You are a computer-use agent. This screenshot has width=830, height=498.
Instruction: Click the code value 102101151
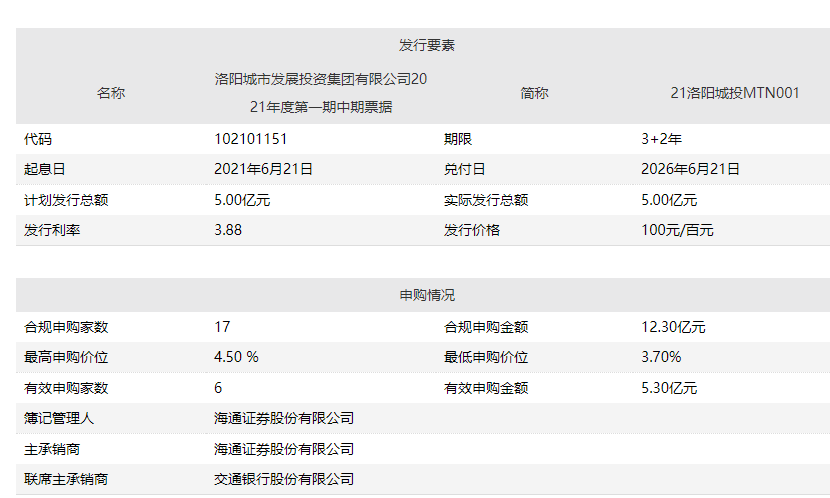(x=250, y=139)
